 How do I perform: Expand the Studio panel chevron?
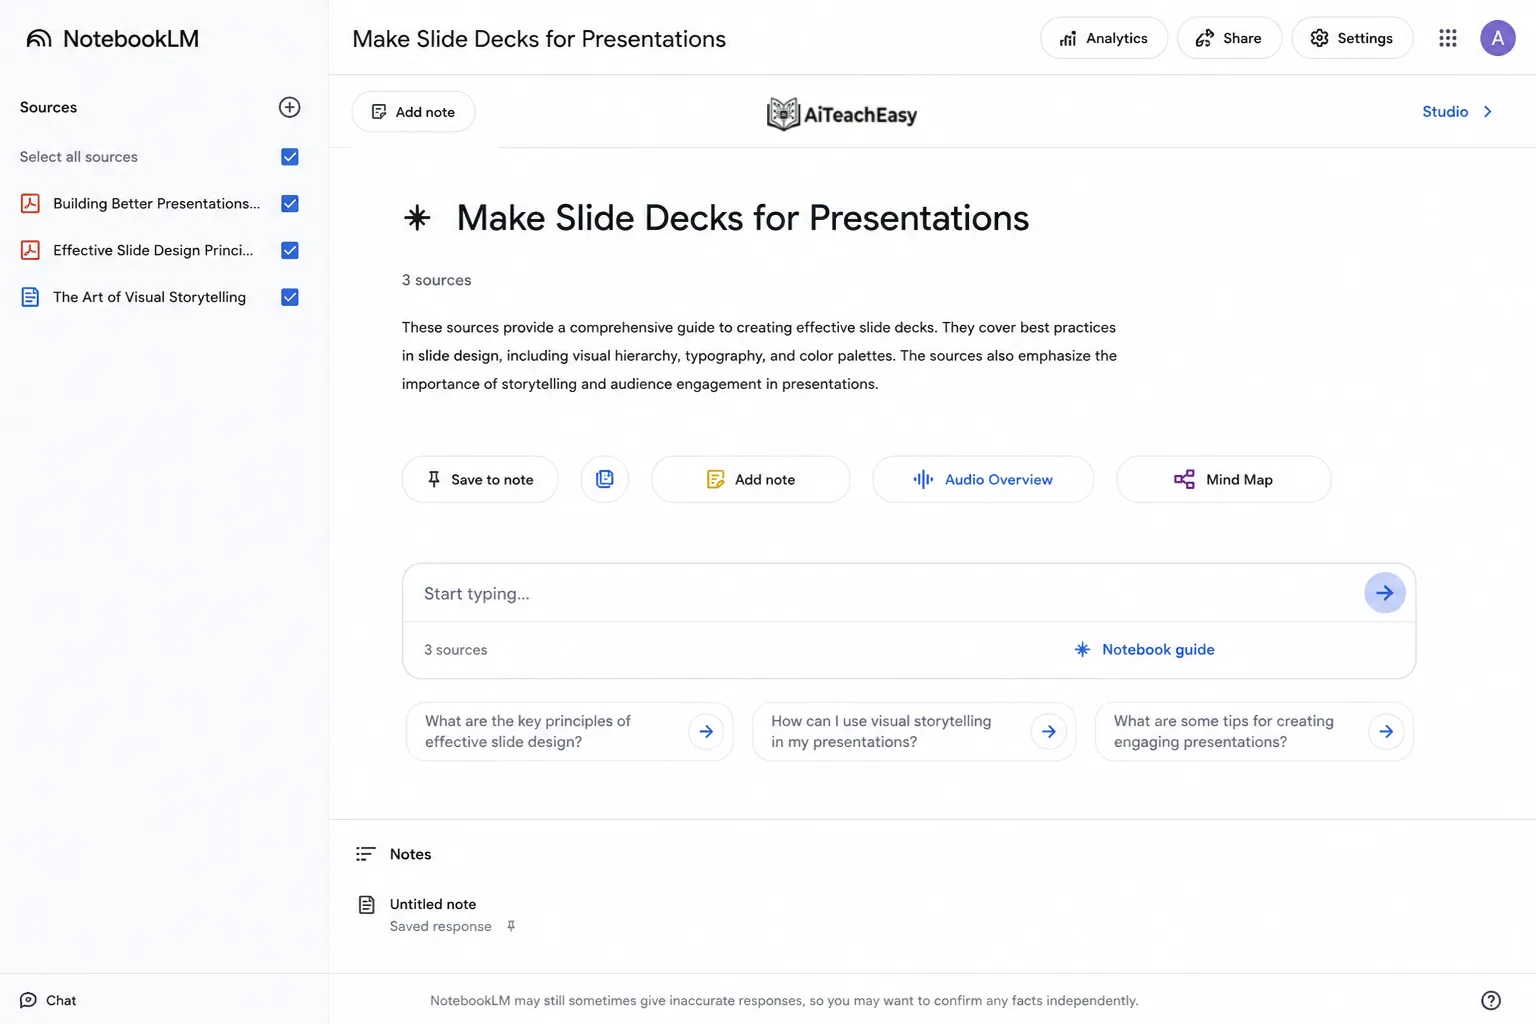(1487, 111)
